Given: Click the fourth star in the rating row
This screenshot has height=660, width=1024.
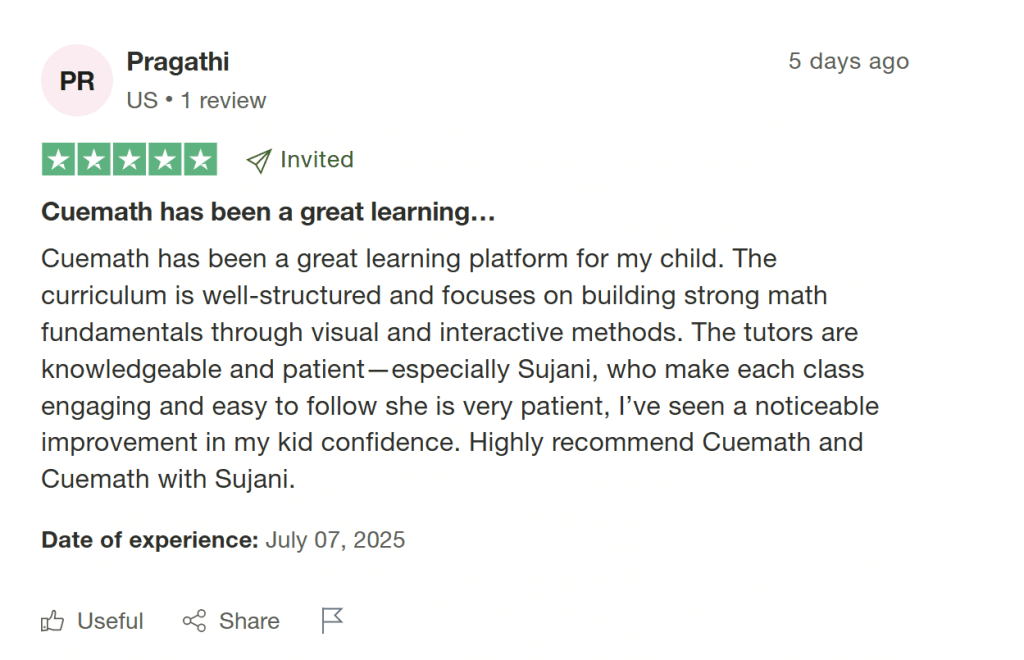Looking at the screenshot, I should [x=163, y=159].
